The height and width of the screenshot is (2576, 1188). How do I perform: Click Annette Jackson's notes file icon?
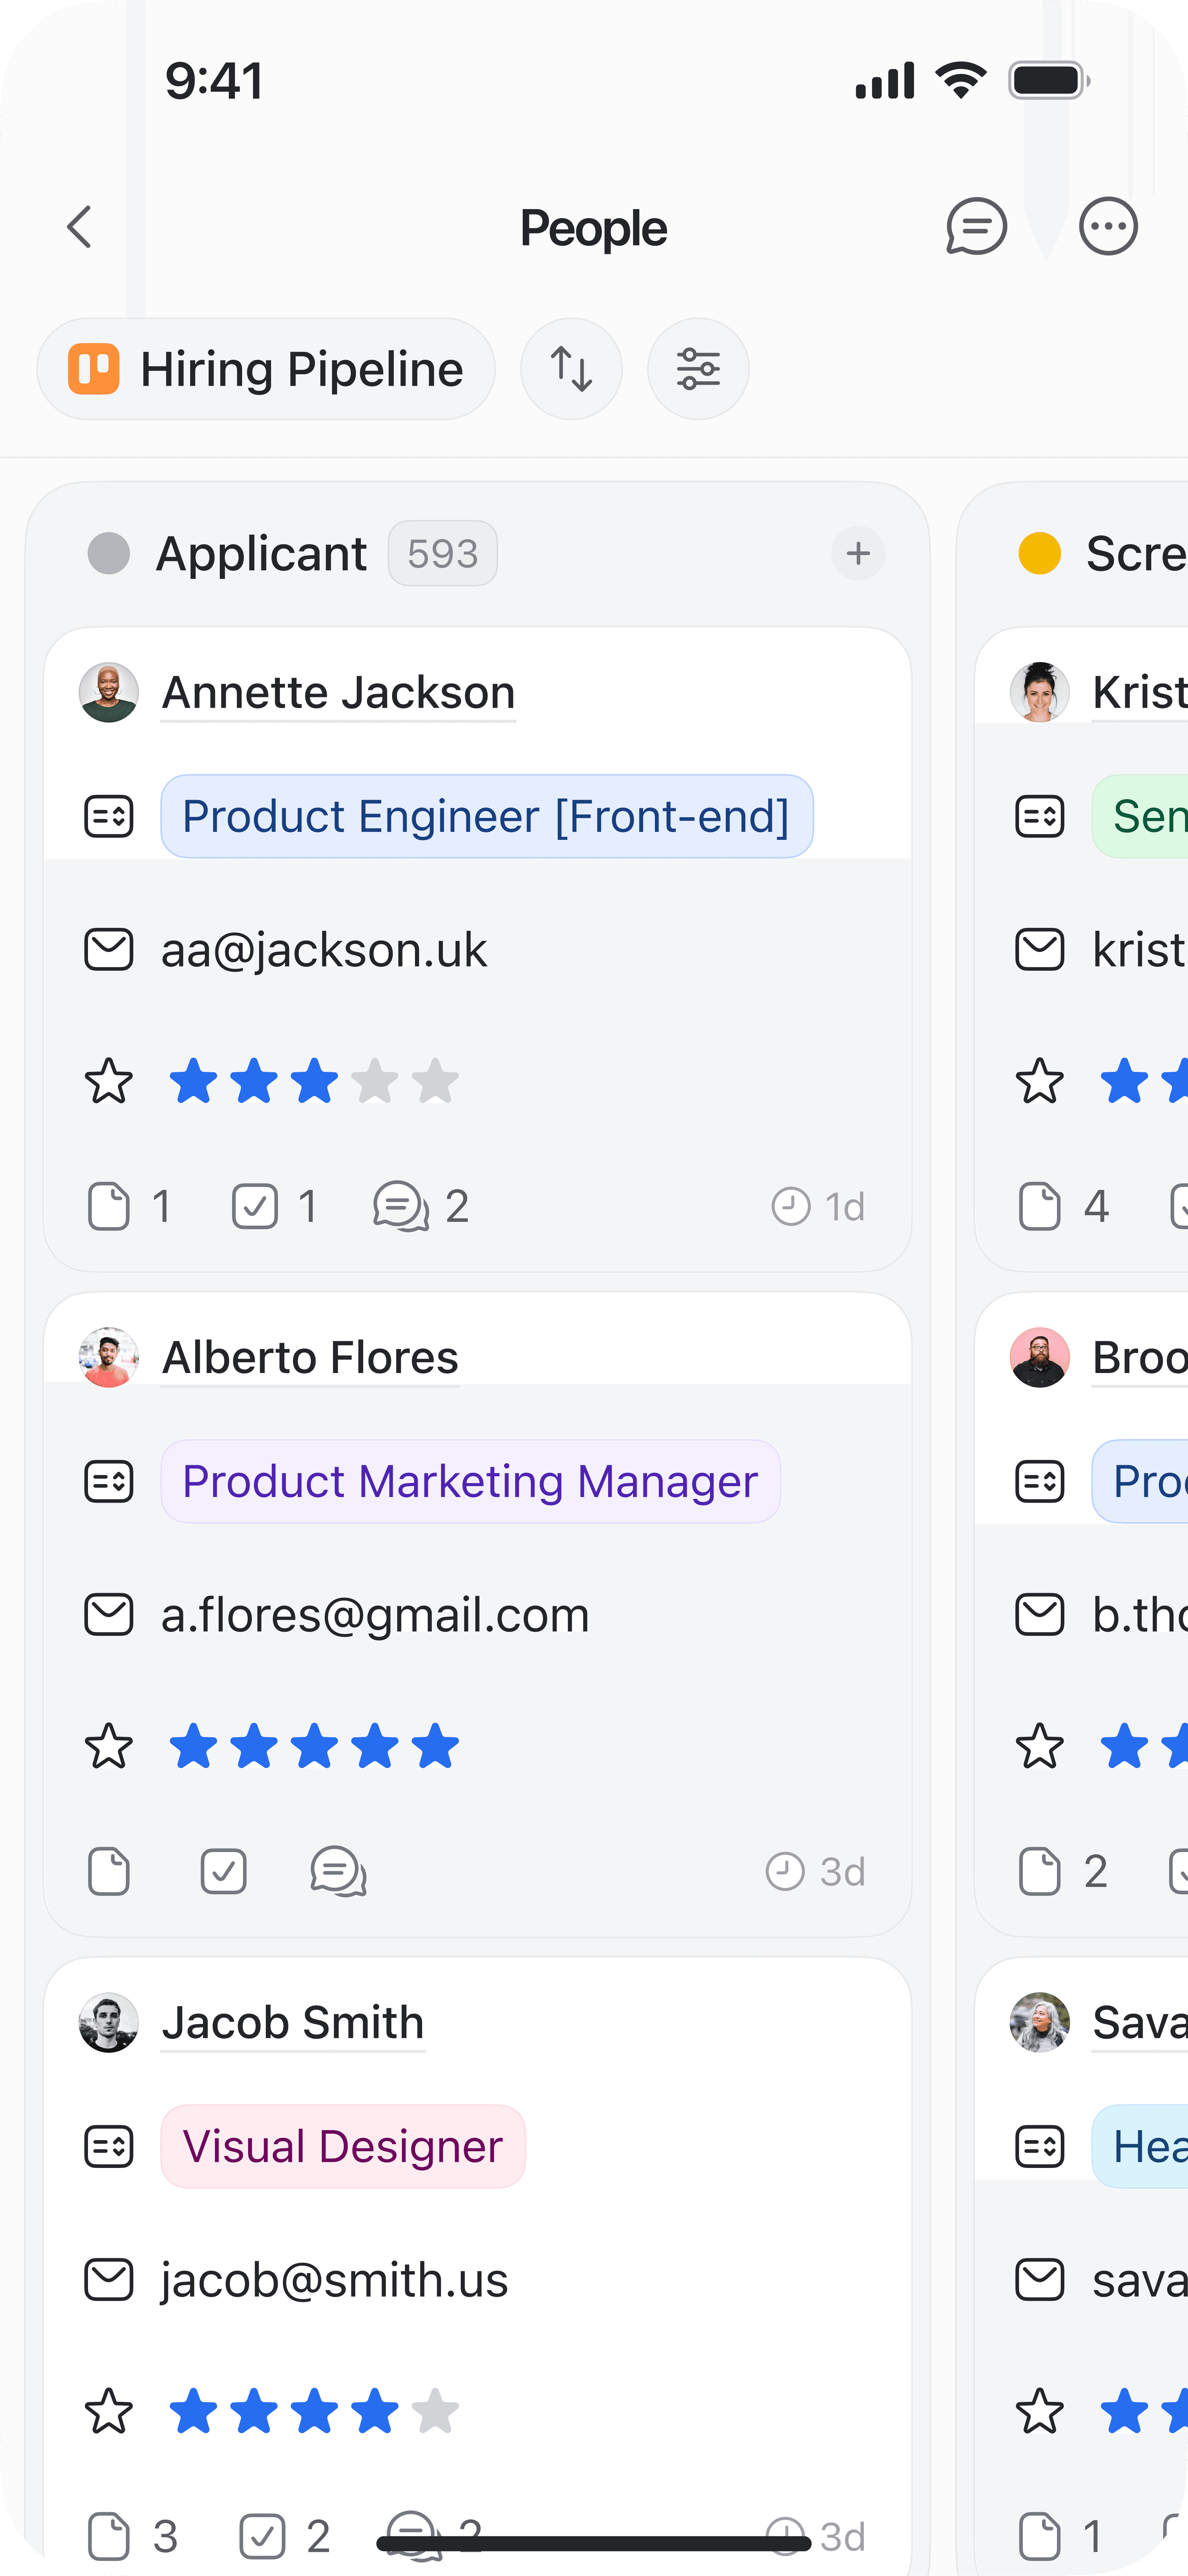pos(109,1206)
